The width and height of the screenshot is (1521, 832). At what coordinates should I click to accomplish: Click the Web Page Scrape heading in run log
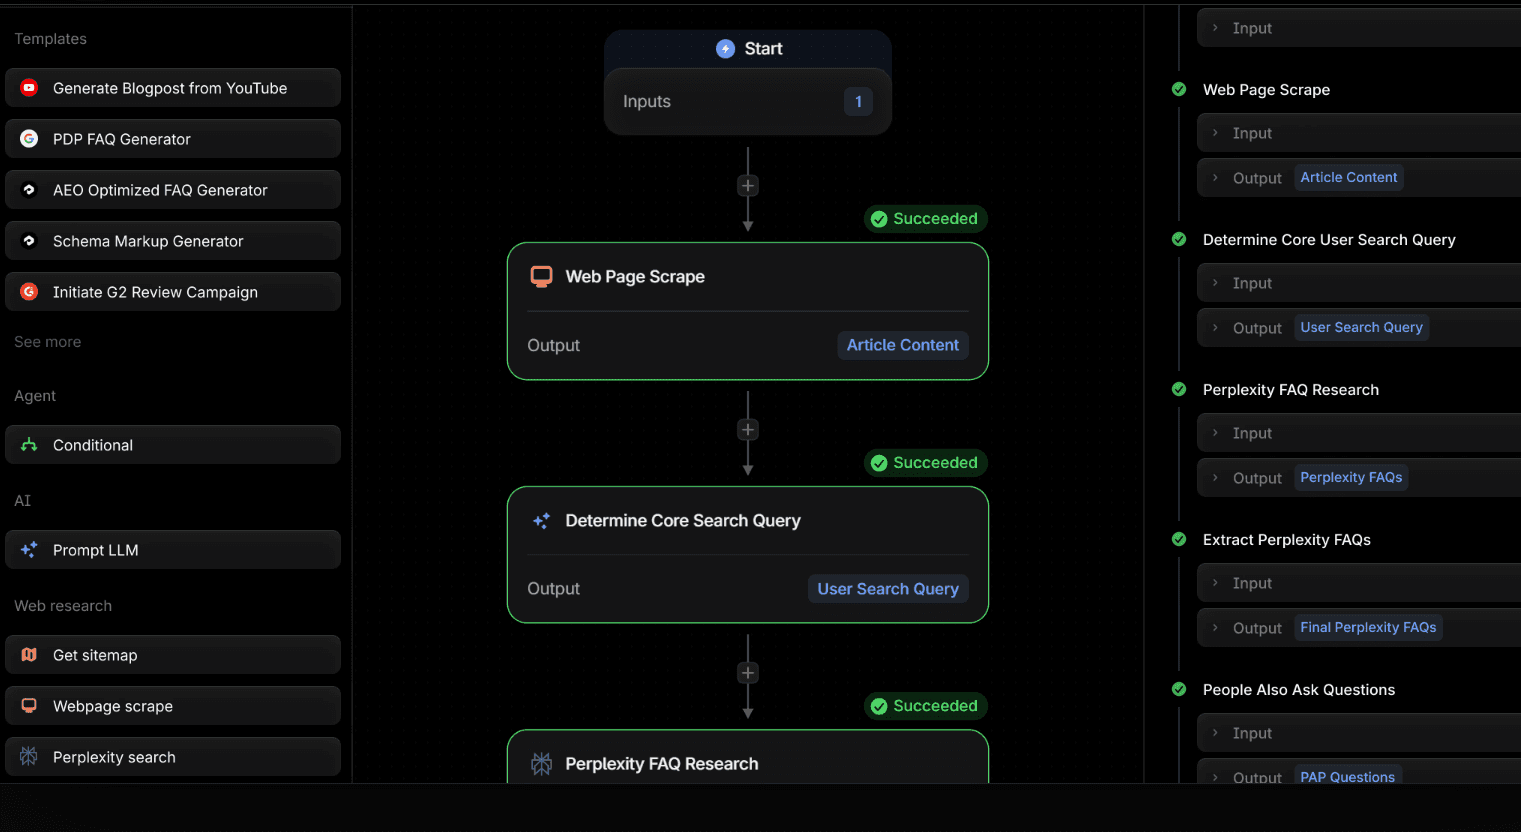1266,90
